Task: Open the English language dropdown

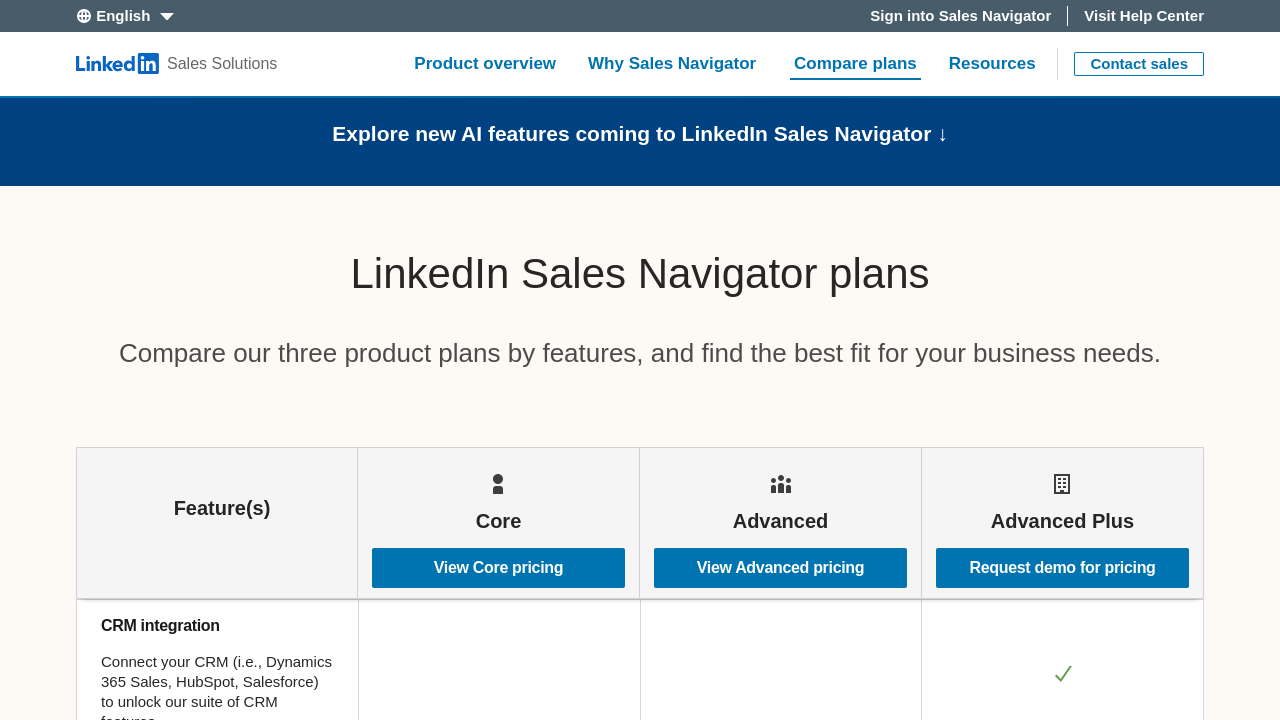Action: coord(122,14)
